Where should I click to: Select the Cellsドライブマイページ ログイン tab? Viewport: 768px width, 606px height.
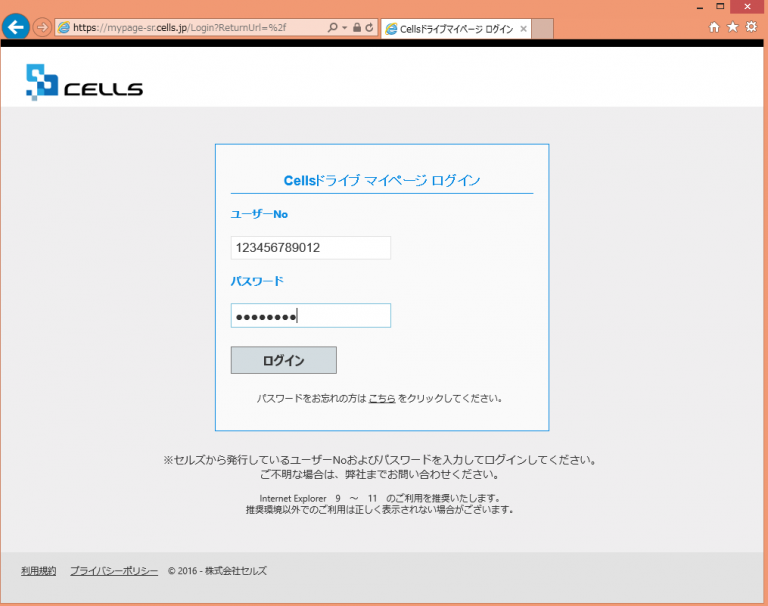point(450,29)
